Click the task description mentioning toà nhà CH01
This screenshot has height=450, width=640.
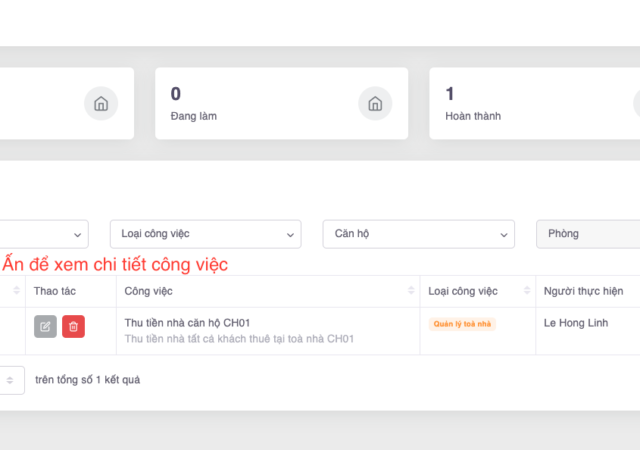coord(239,339)
